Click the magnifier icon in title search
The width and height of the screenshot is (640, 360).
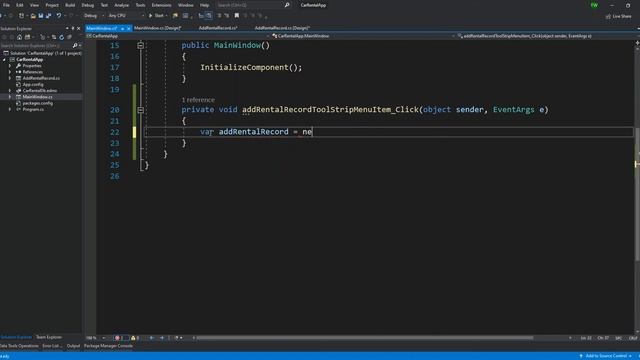pos(287,5)
